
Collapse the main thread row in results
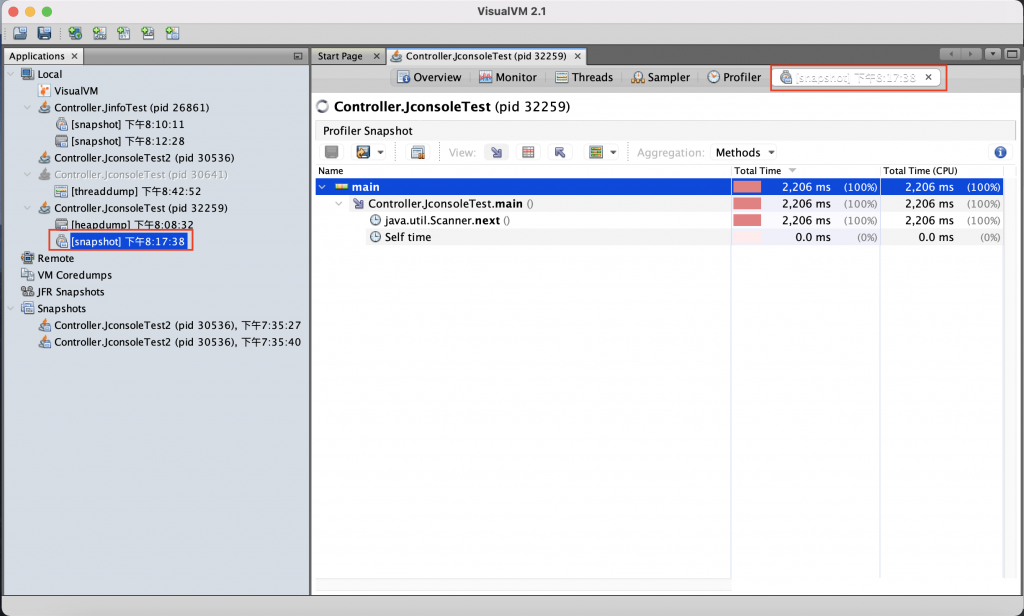322,187
